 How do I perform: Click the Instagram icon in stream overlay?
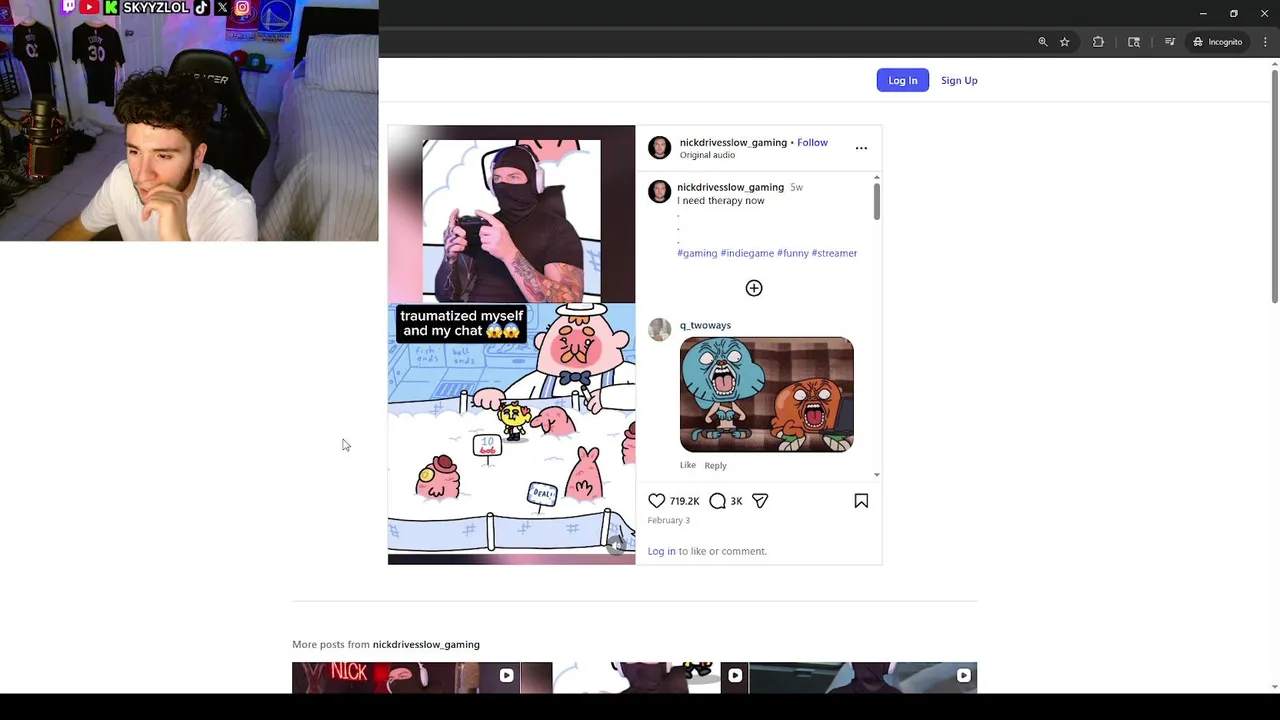tap(242, 7)
